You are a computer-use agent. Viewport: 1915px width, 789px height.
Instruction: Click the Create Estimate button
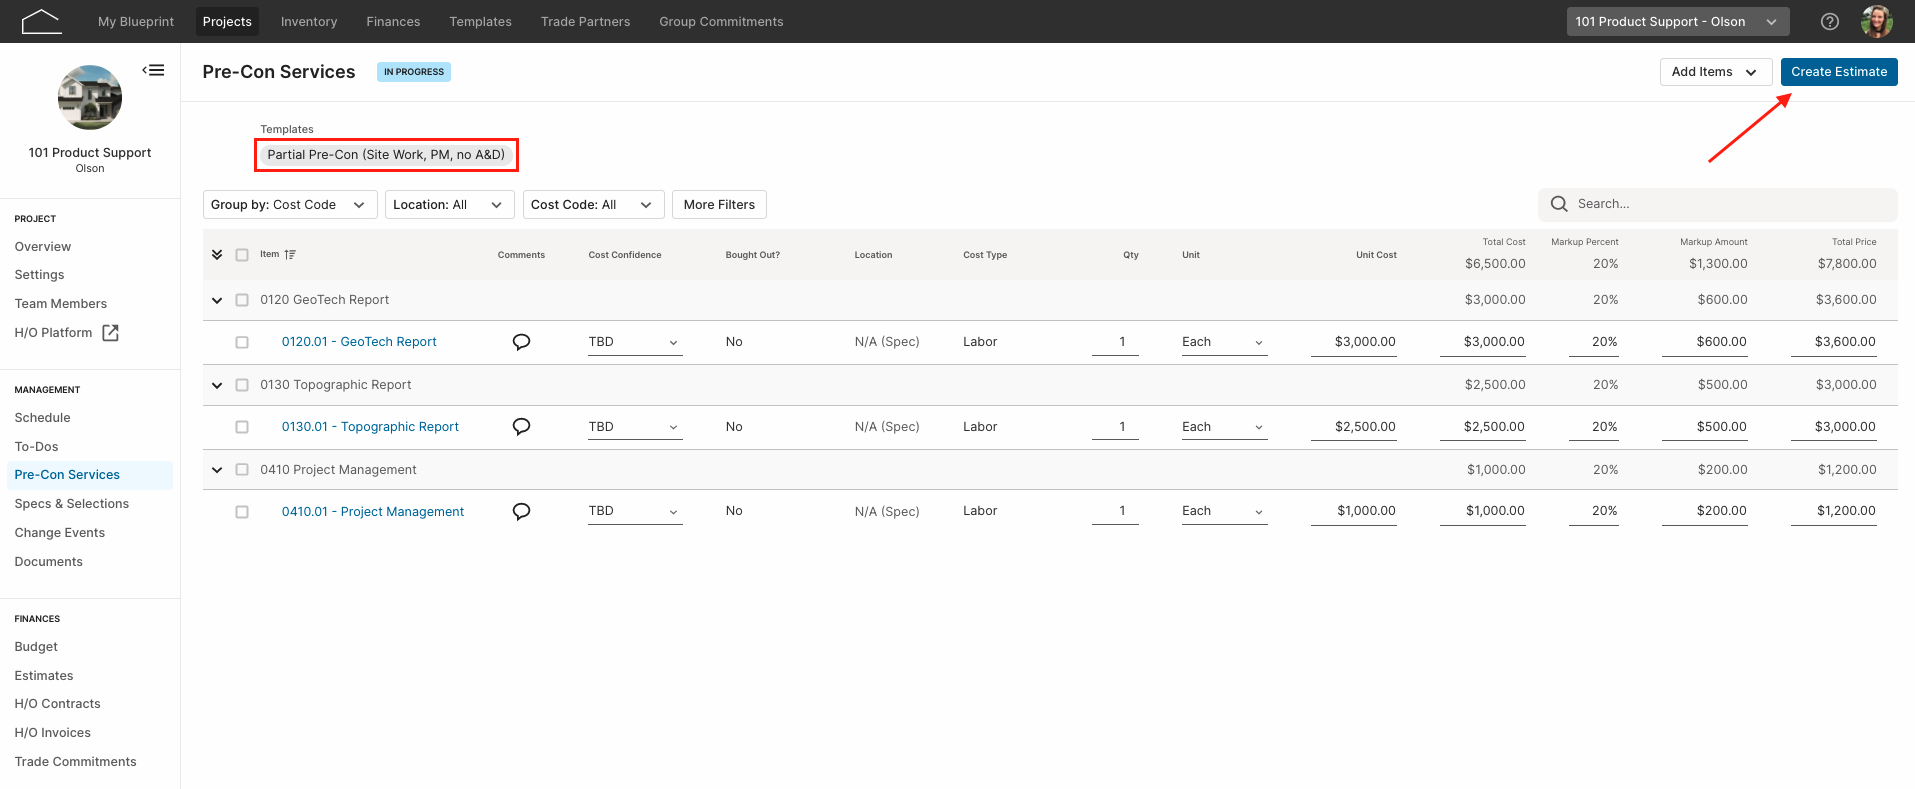[x=1839, y=72]
